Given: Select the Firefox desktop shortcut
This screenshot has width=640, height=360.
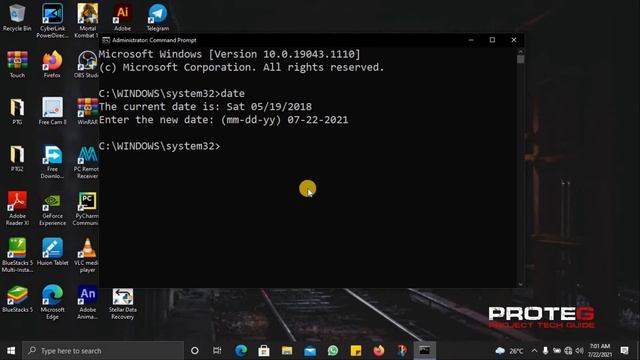Looking at the screenshot, I should click(52, 64).
